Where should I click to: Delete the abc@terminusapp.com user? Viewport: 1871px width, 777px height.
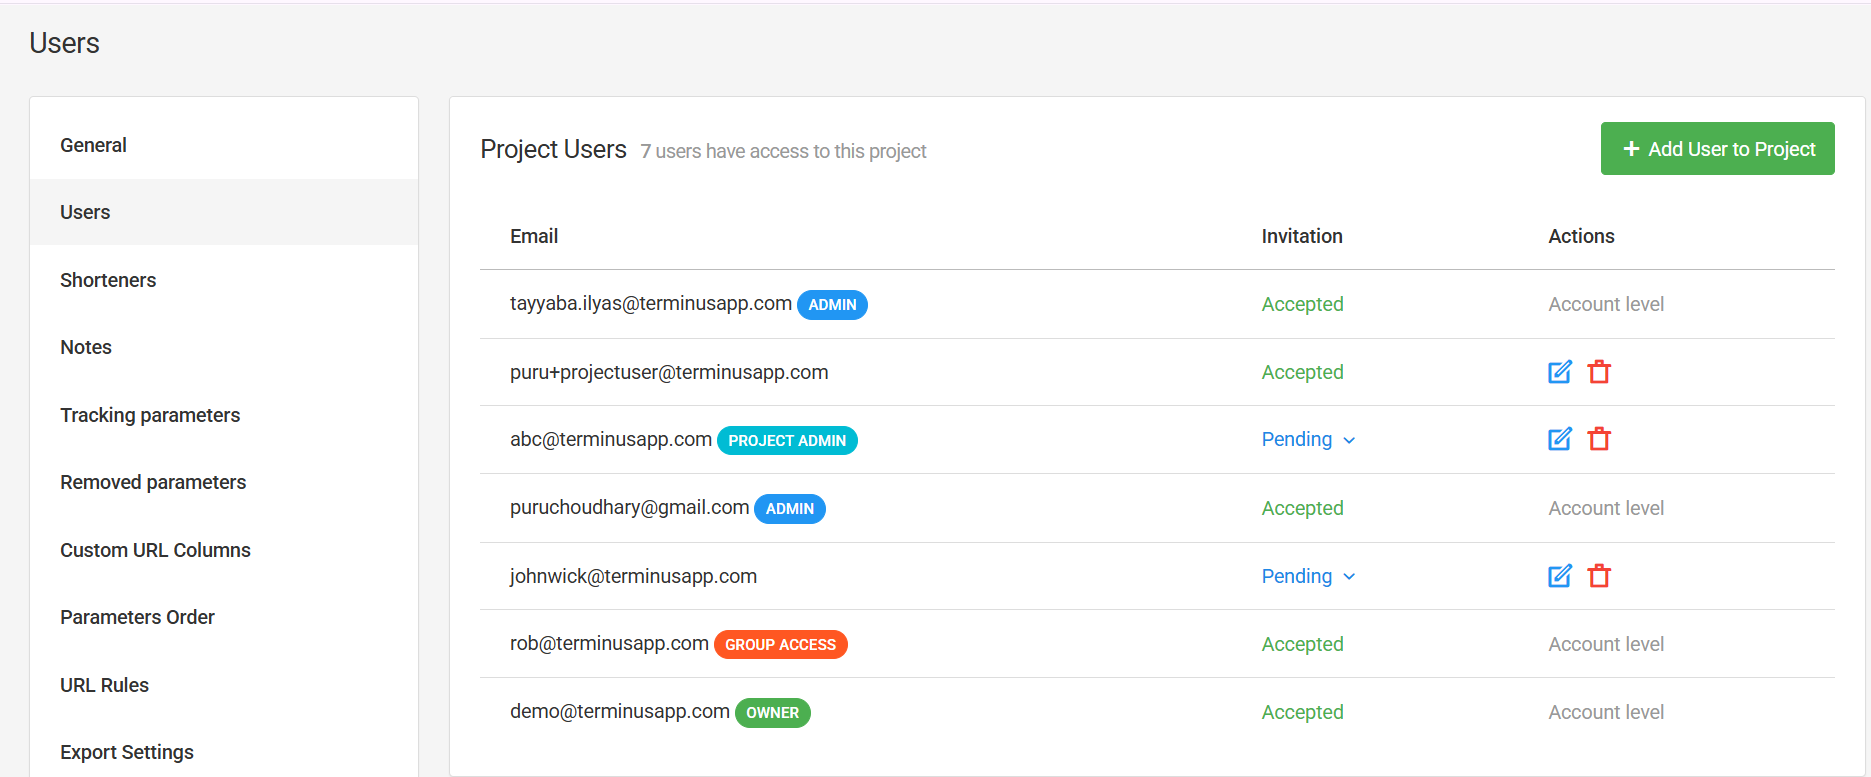pos(1600,439)
